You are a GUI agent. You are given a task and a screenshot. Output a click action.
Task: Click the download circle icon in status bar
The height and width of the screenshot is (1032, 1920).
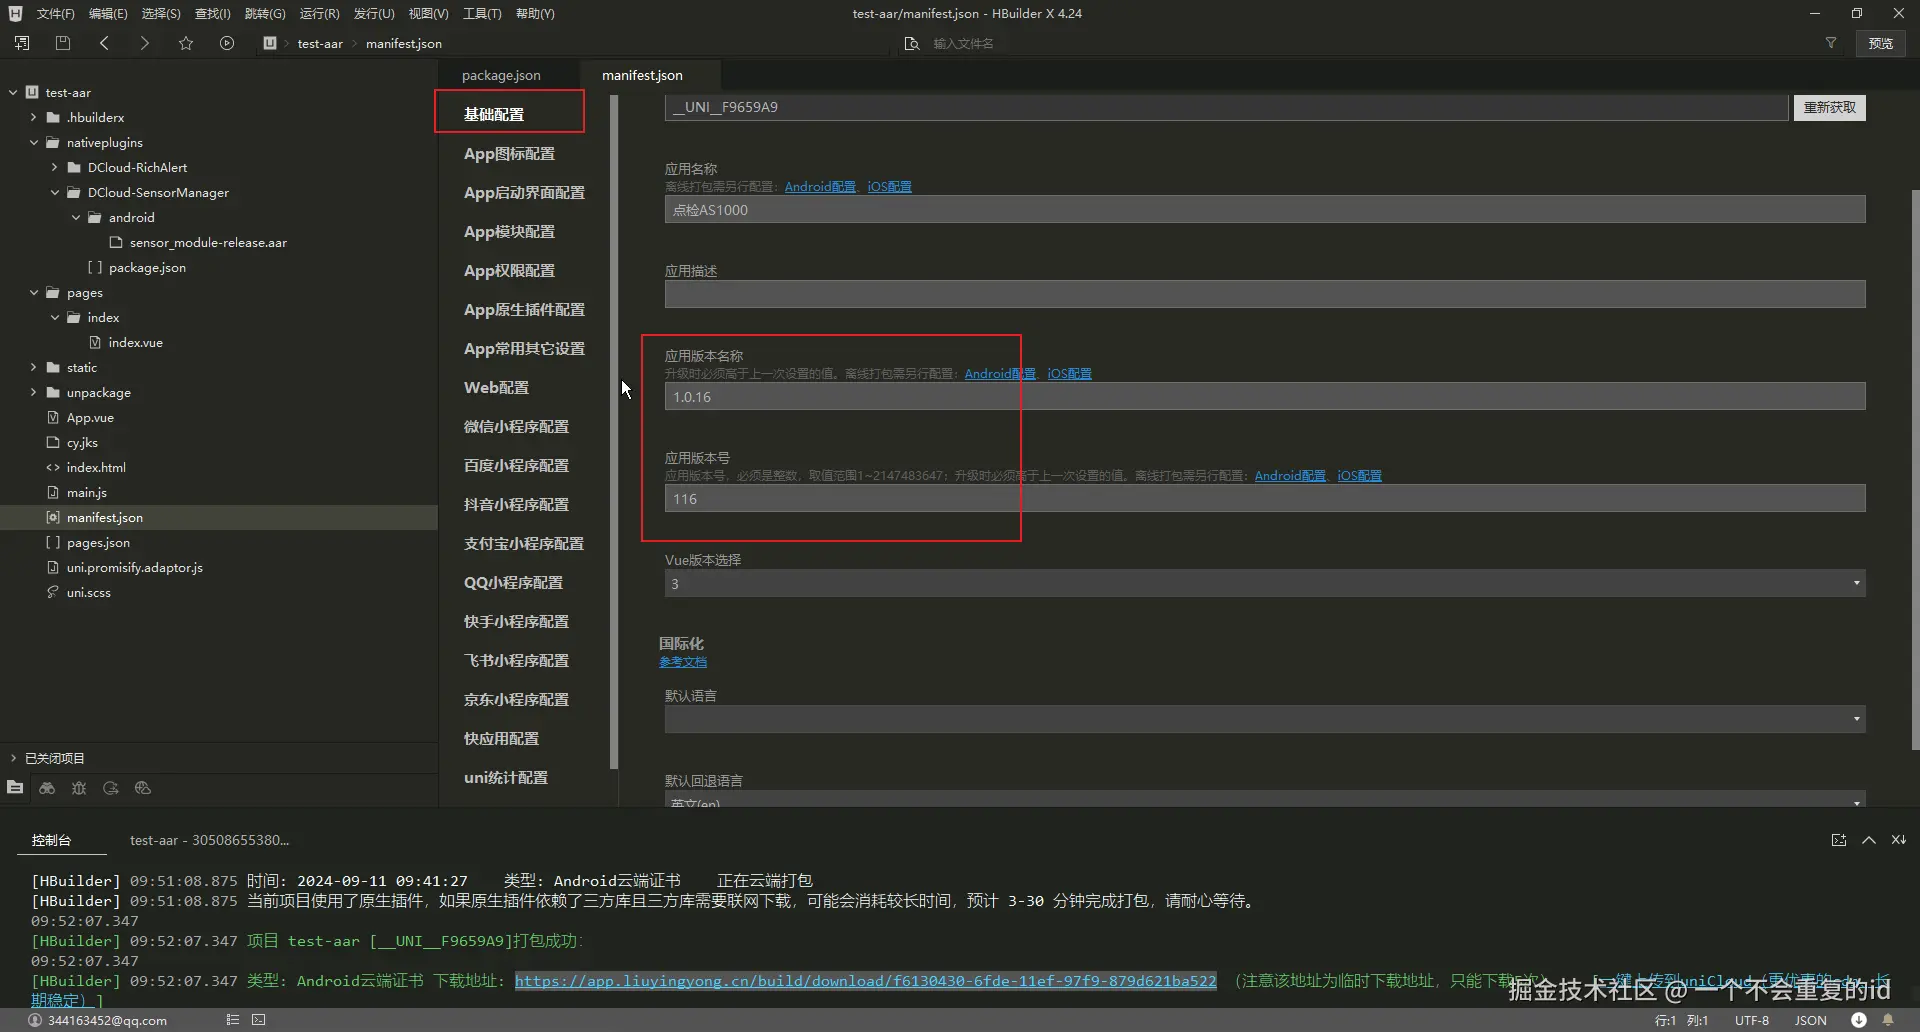(x=1858, y=1020)
